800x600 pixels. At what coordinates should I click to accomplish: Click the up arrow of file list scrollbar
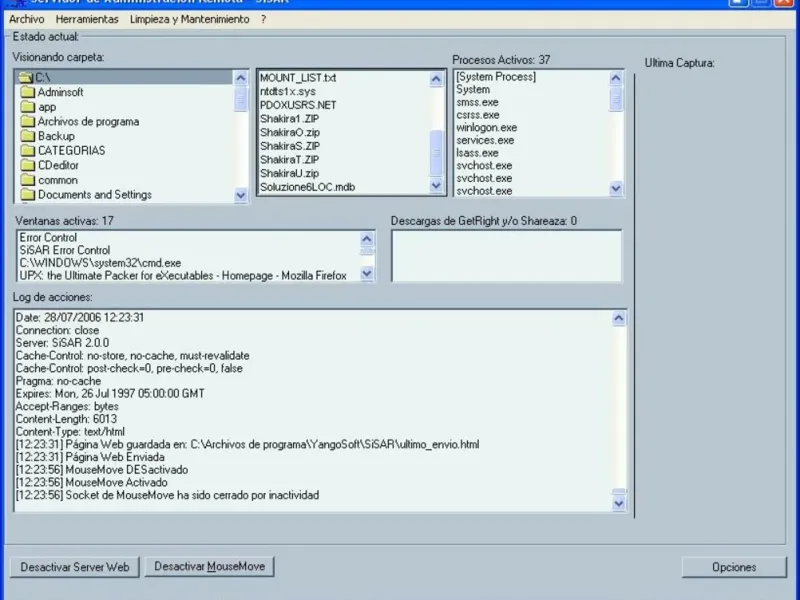click(436, 79)
